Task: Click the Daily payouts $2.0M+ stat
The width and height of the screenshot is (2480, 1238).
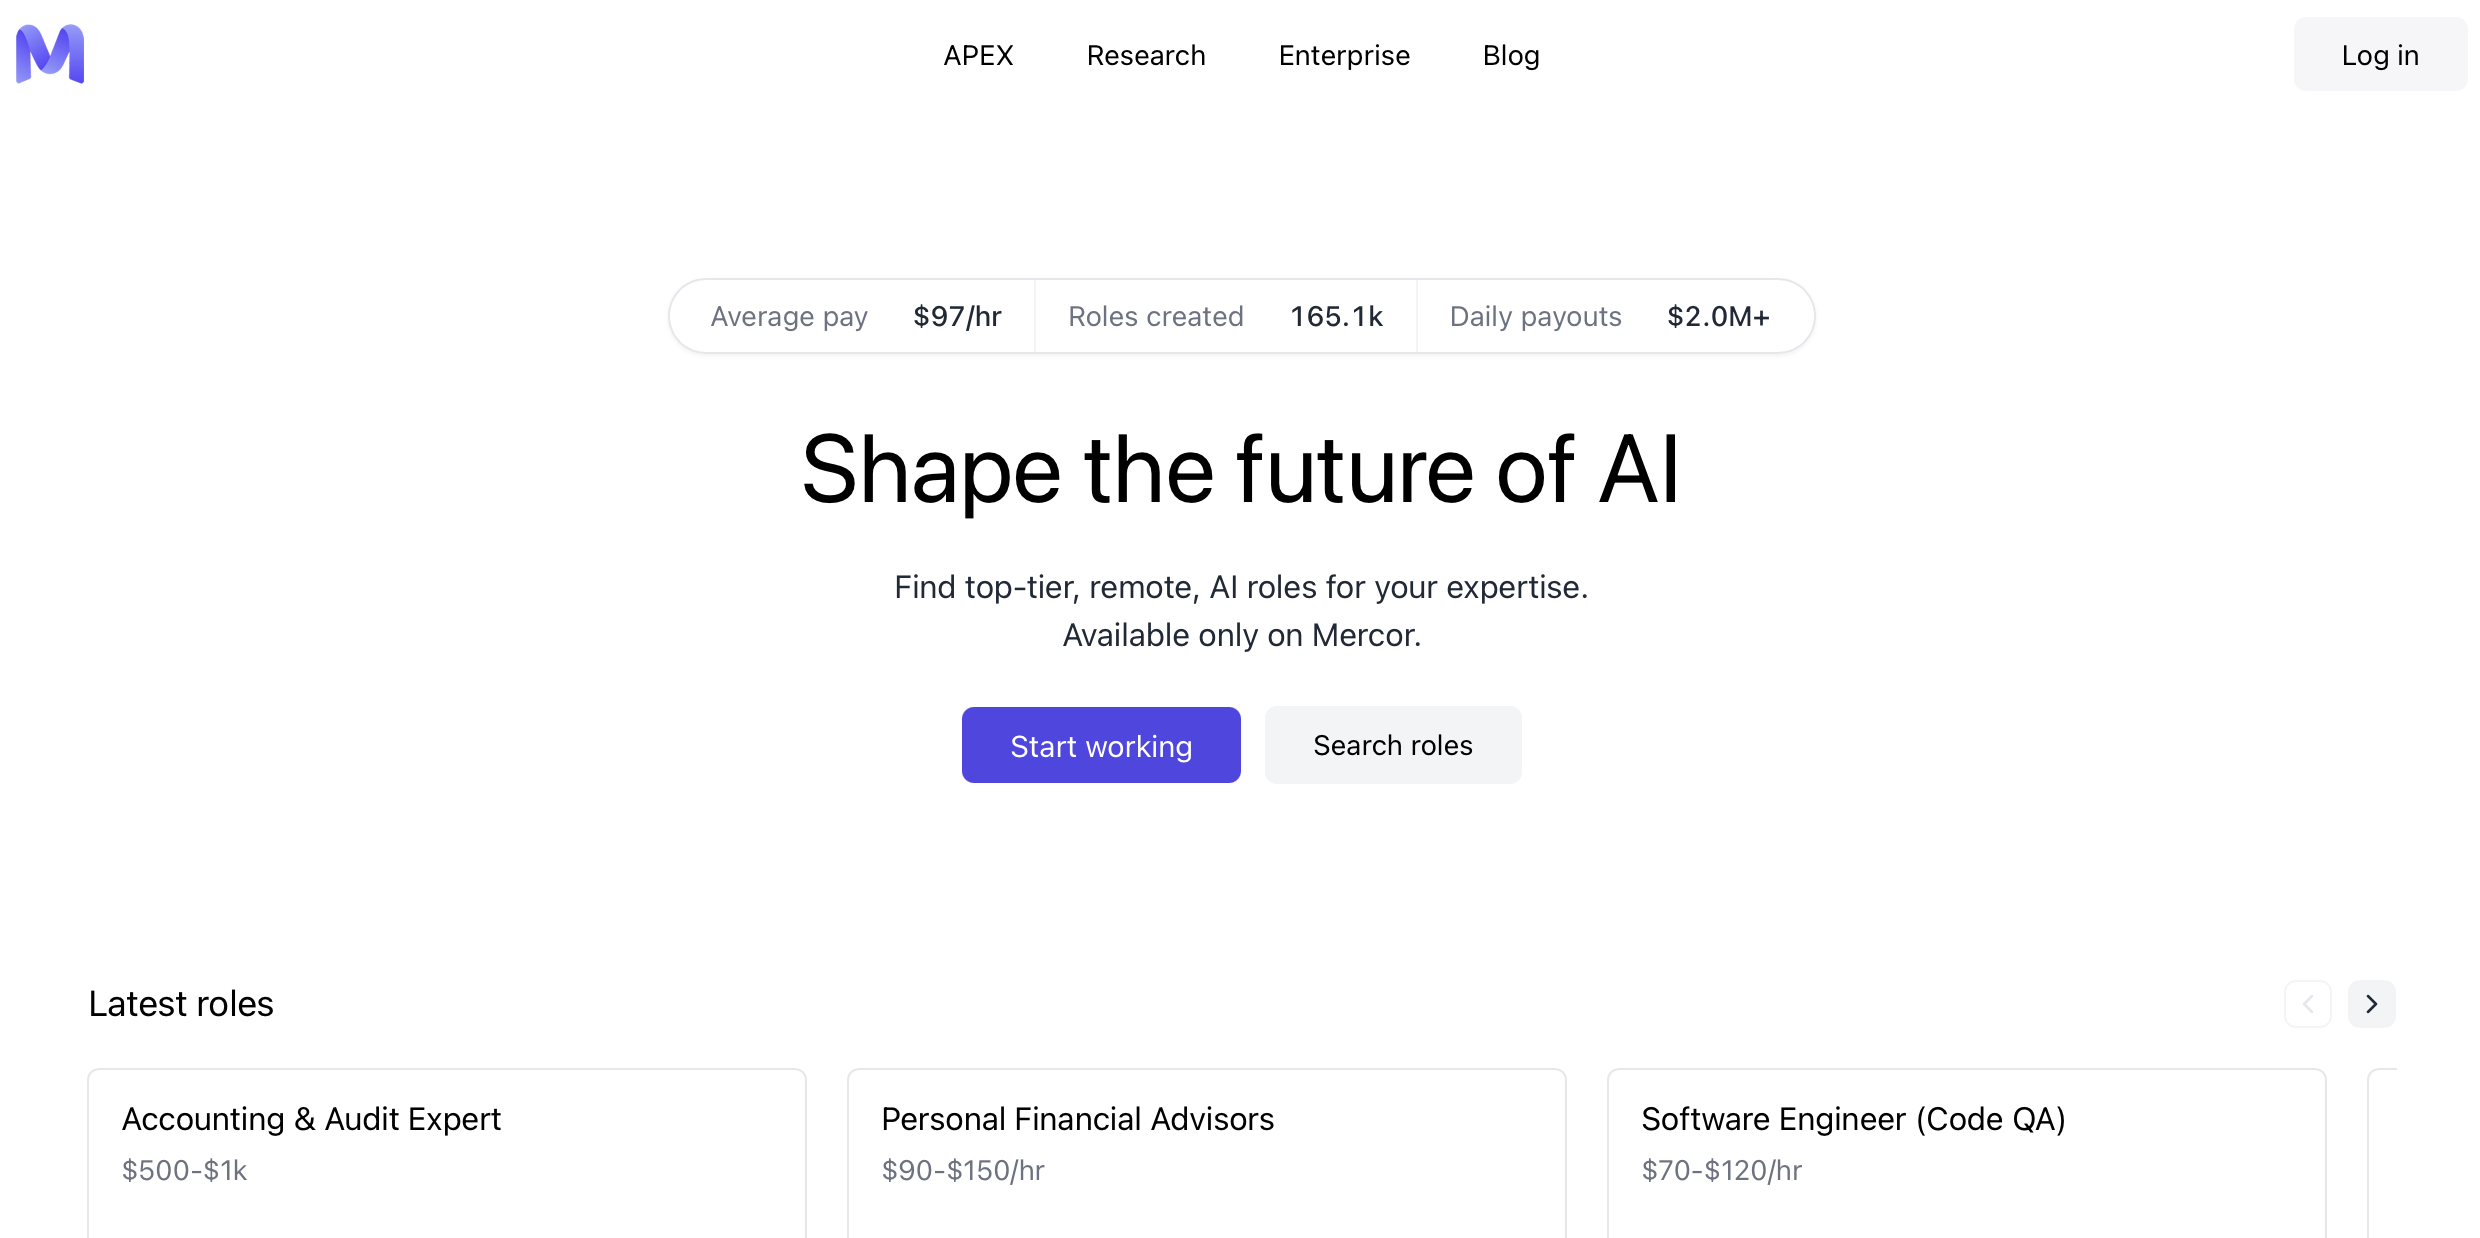Action: [x=1609, y=317]
